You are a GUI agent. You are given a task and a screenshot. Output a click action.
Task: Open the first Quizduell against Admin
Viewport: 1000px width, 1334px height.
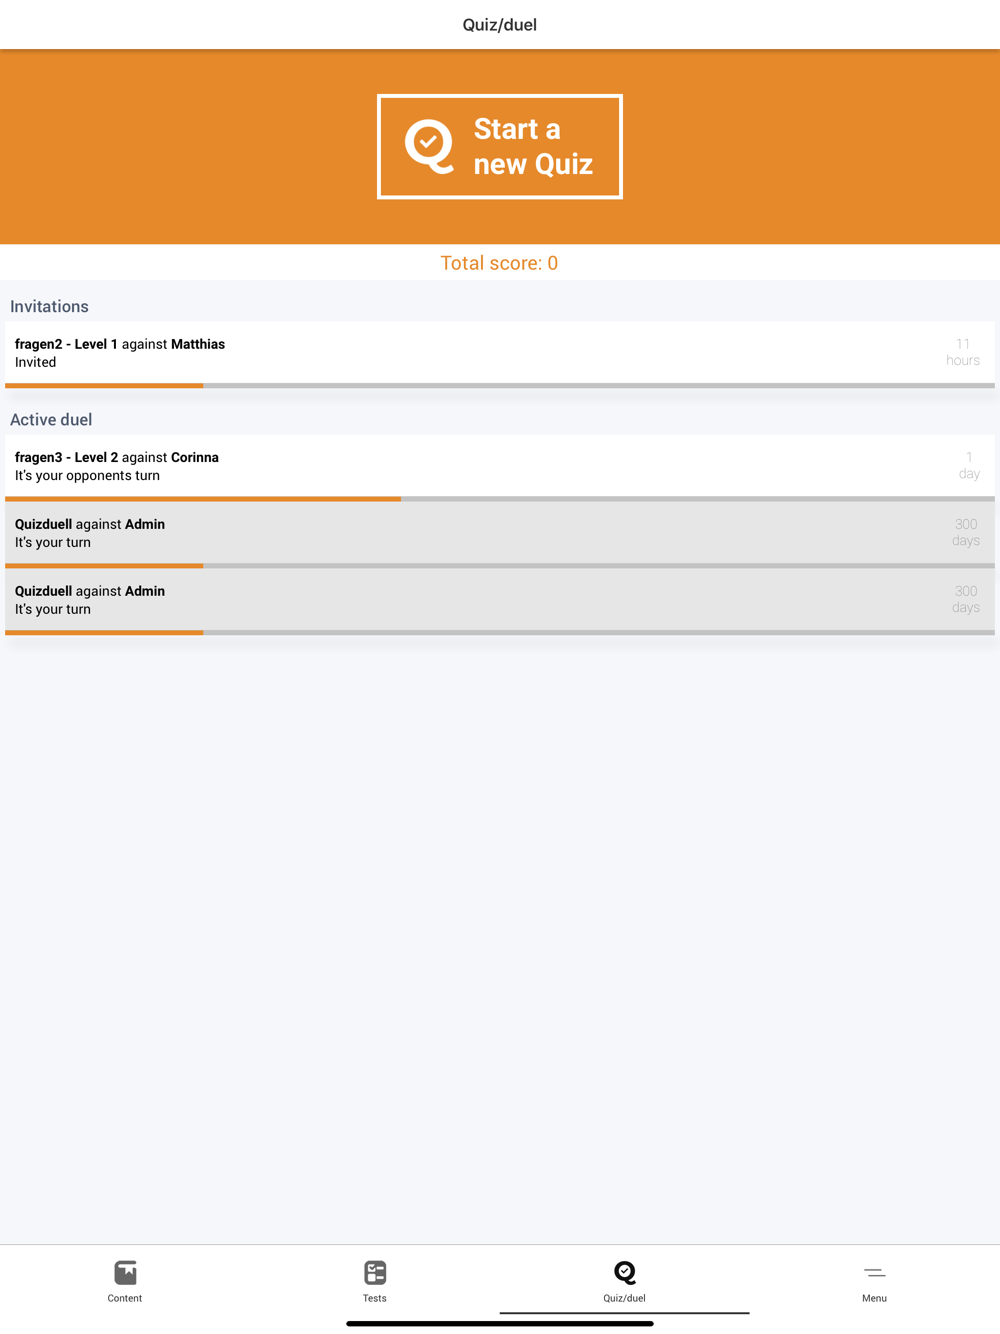coord(400,533)
